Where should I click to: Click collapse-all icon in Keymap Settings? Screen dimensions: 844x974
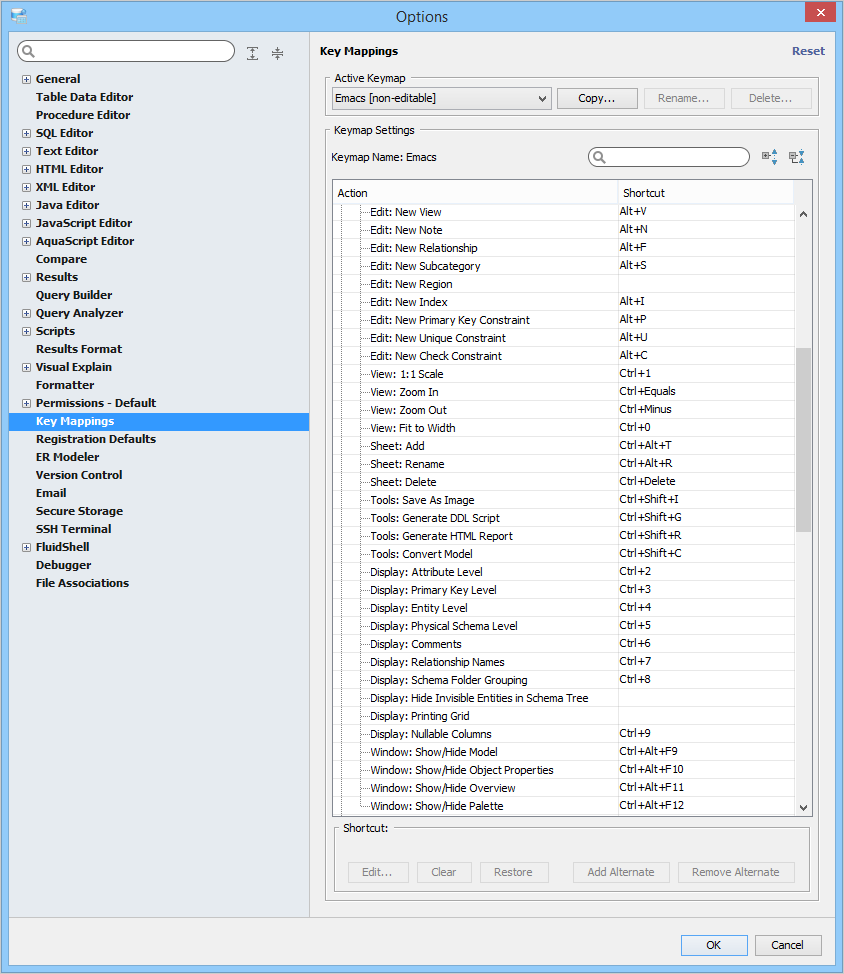[x=797, y=157]
